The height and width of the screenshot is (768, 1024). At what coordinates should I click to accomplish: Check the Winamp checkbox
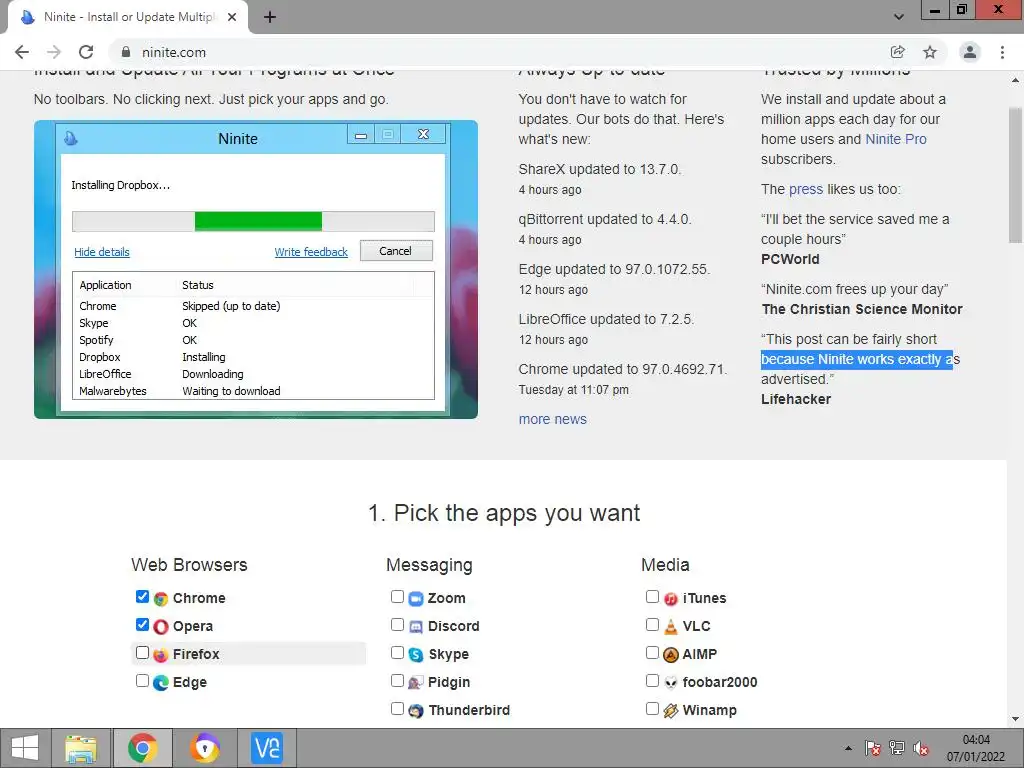[652, 709]
